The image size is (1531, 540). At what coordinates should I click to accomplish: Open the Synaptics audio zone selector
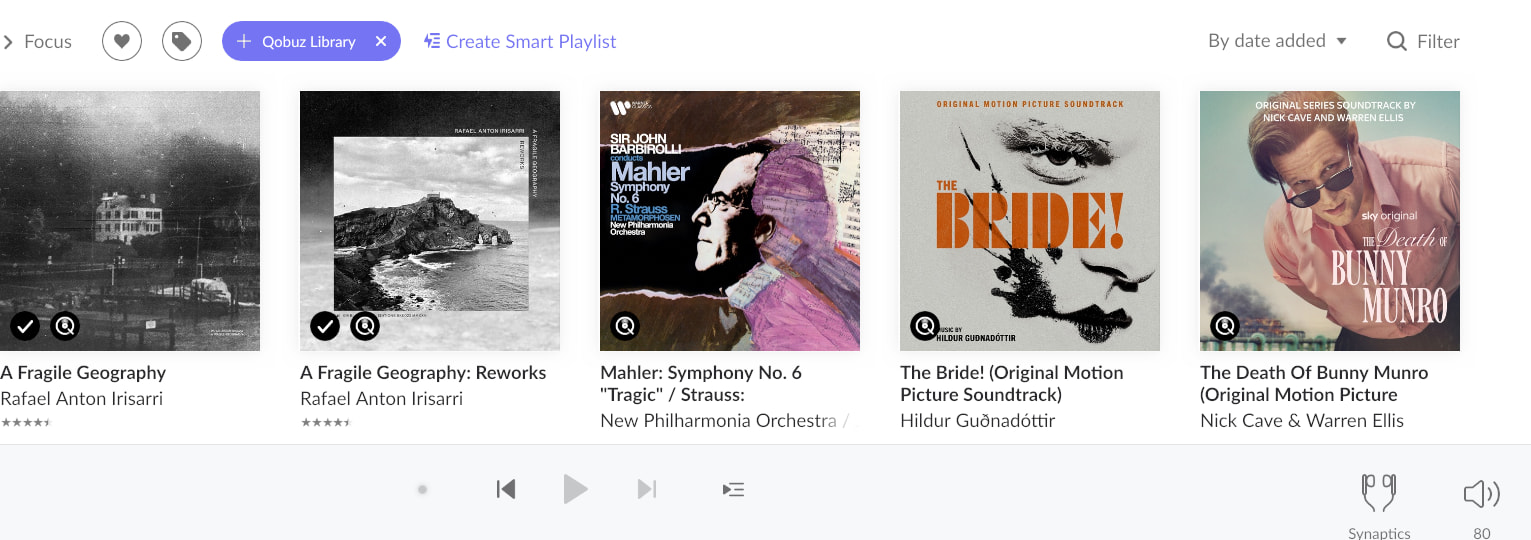tap(1379, 493)
